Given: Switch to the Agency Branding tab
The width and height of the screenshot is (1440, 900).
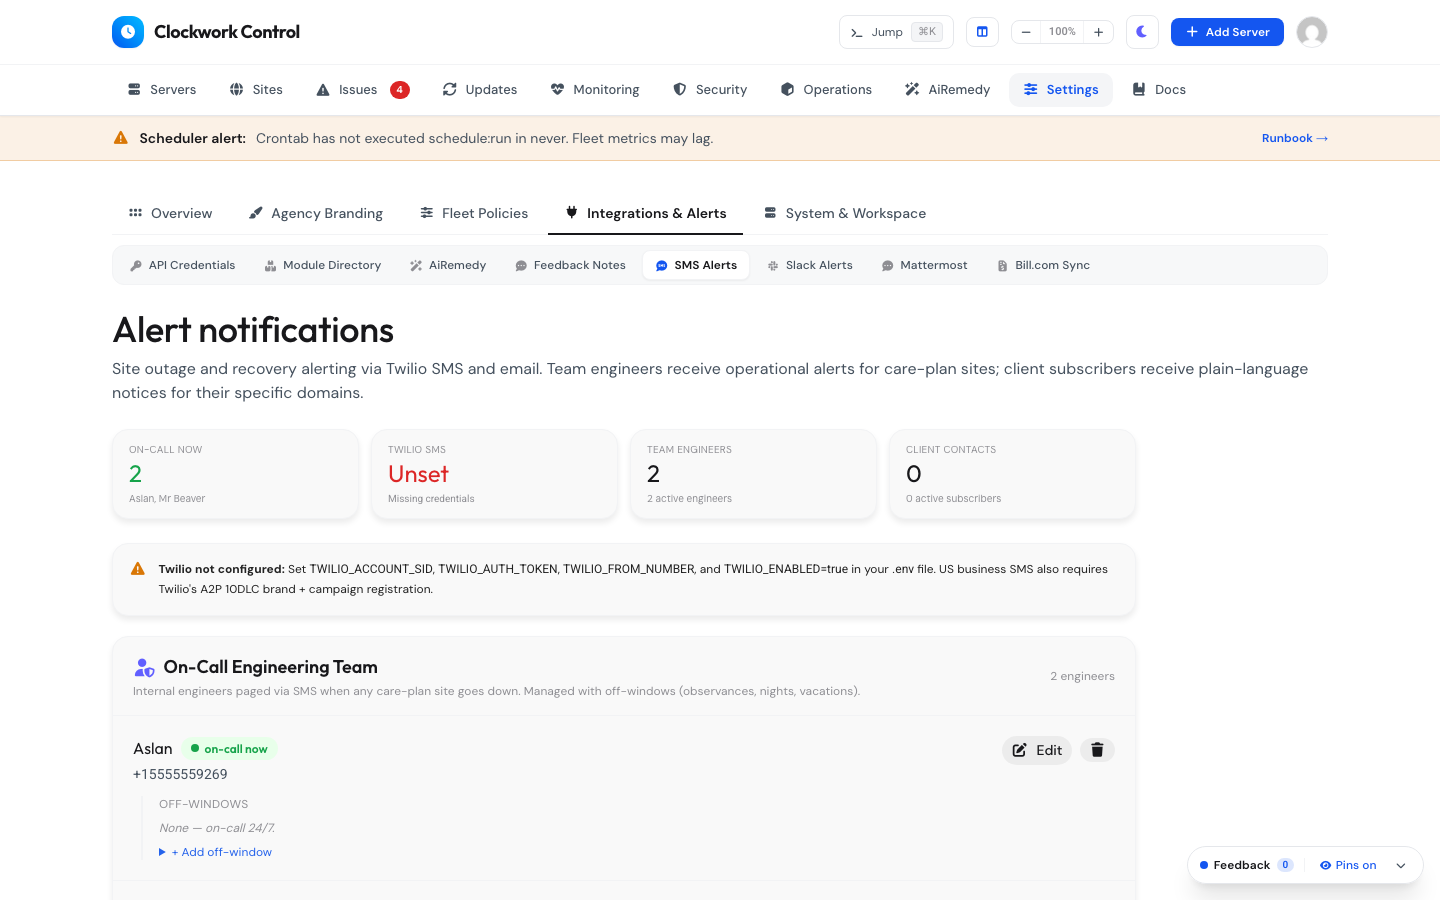Looking at the screenshot, I should tap(316, 213).
